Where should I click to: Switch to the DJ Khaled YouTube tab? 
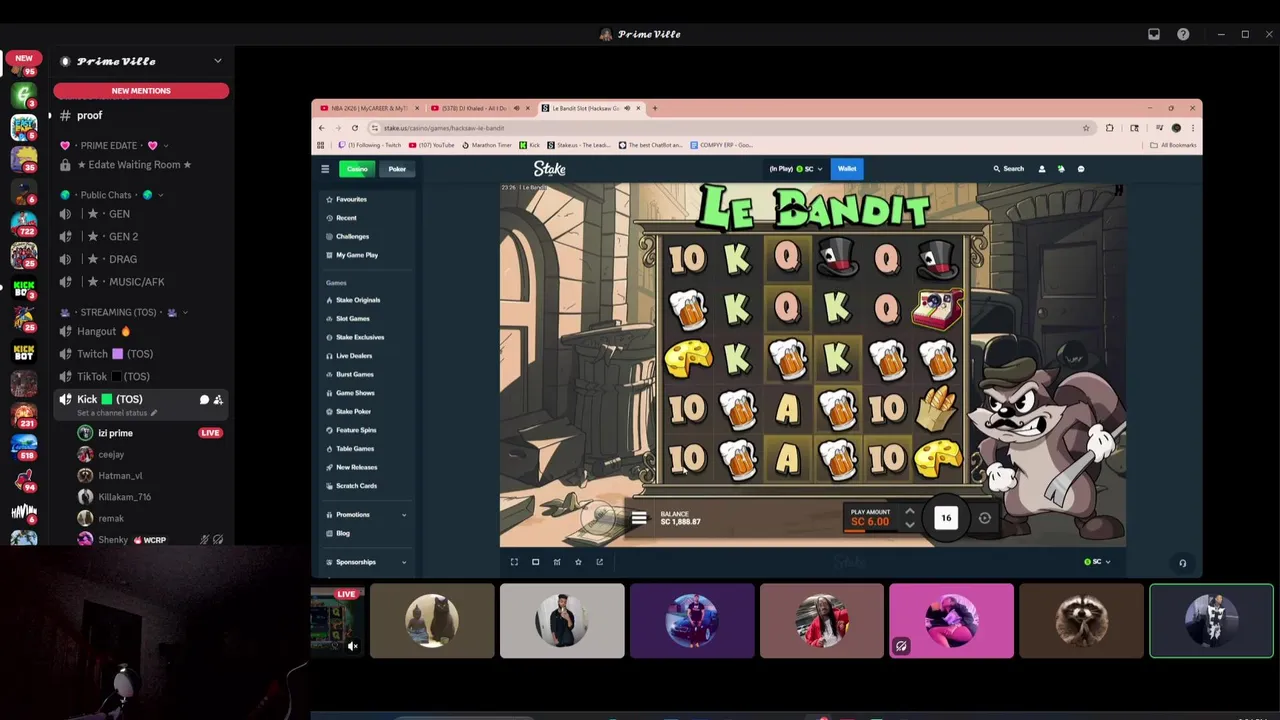[480, 108]
